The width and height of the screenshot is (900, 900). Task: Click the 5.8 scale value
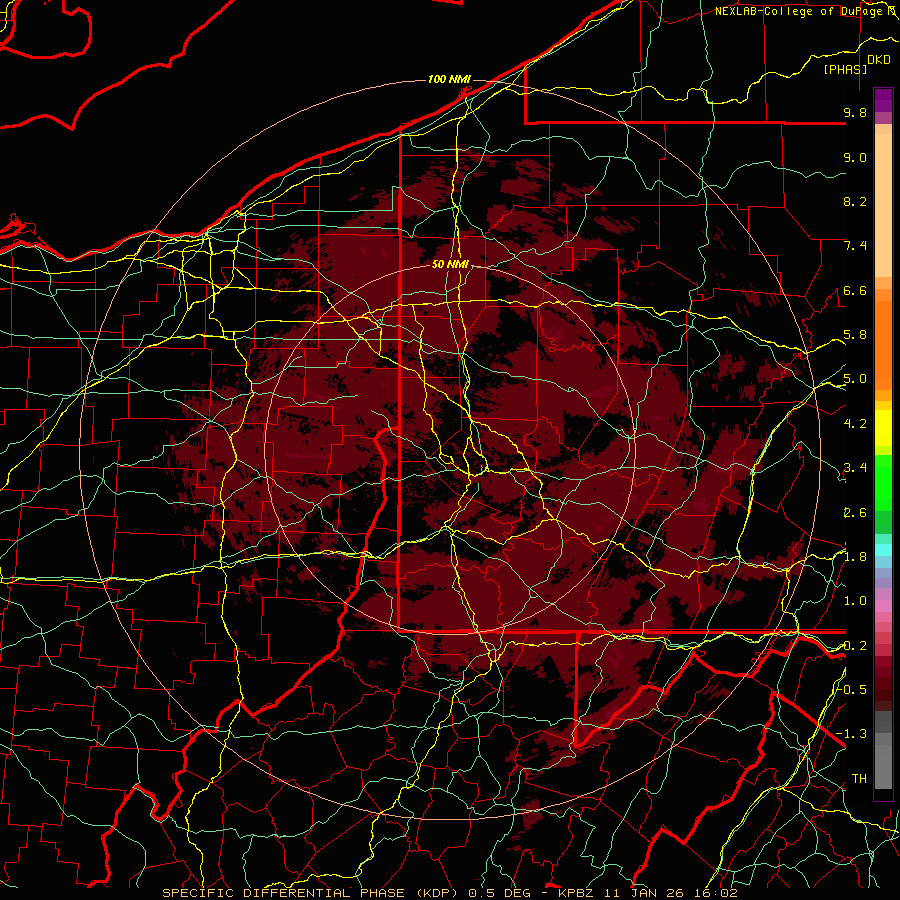855,335
